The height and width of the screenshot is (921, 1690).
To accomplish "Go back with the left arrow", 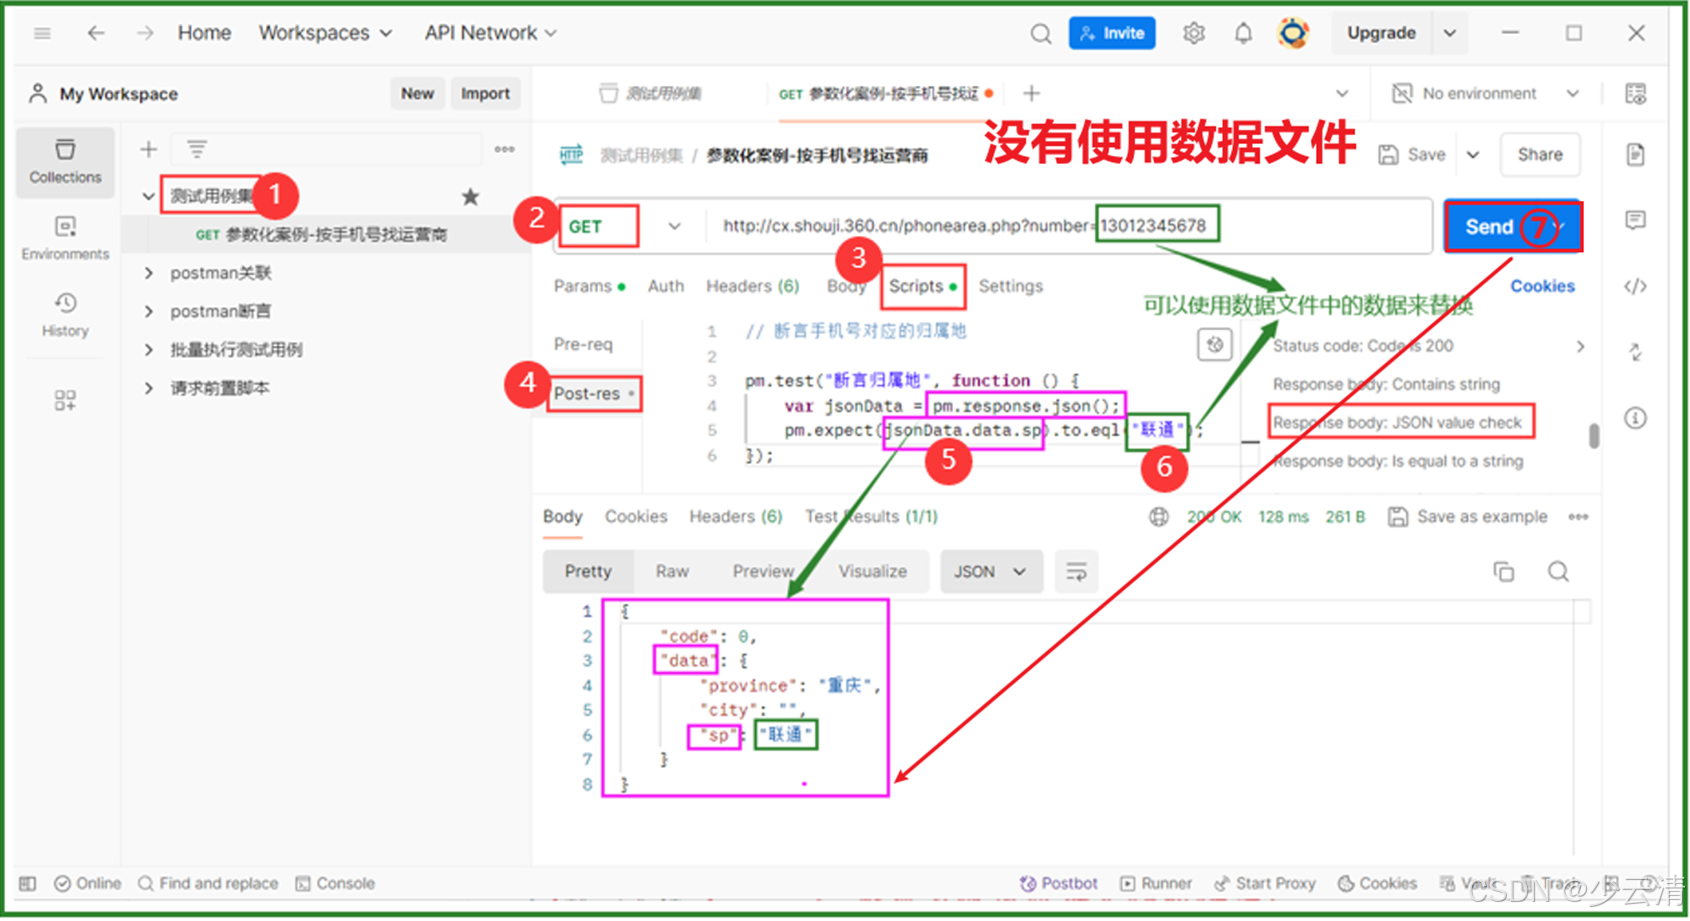I will point(95,33).
